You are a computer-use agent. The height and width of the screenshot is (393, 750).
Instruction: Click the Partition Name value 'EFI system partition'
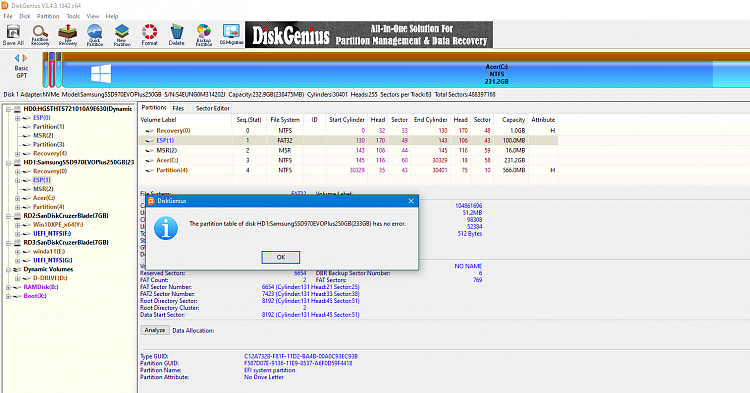(270, 371)
